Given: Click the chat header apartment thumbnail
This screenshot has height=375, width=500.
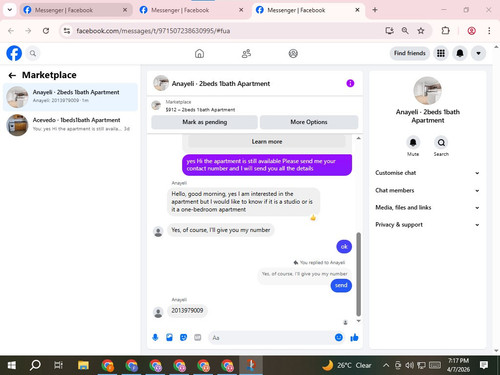Looking at the screenshot, I should (x=161, y=83).
